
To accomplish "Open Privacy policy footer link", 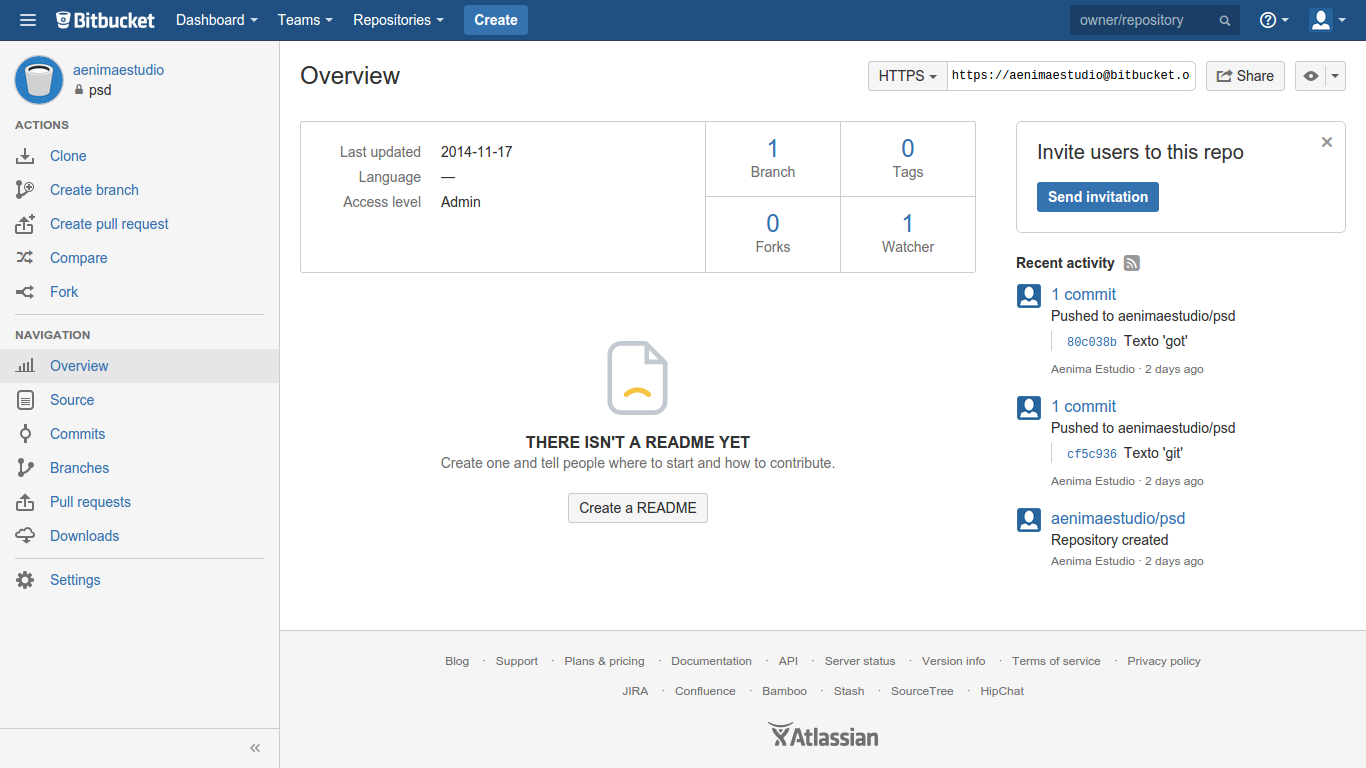I will pos(1164,661).
